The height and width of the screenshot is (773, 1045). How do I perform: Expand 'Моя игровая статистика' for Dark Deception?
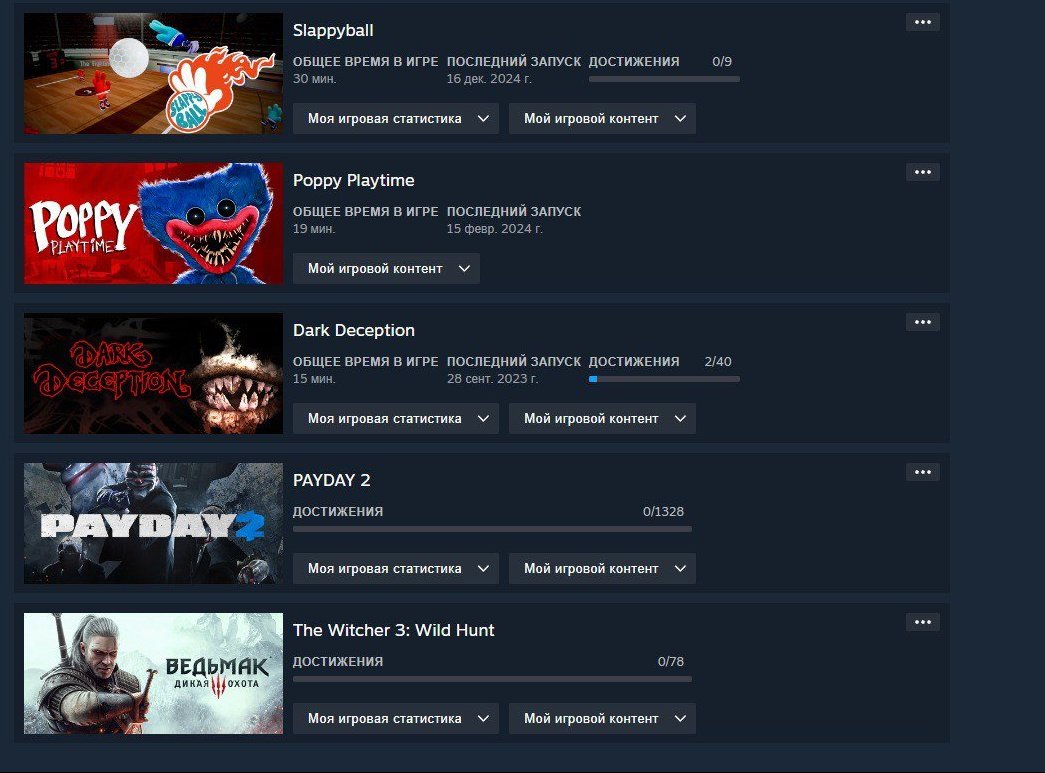pyautogui.click(x=396, y=418)
